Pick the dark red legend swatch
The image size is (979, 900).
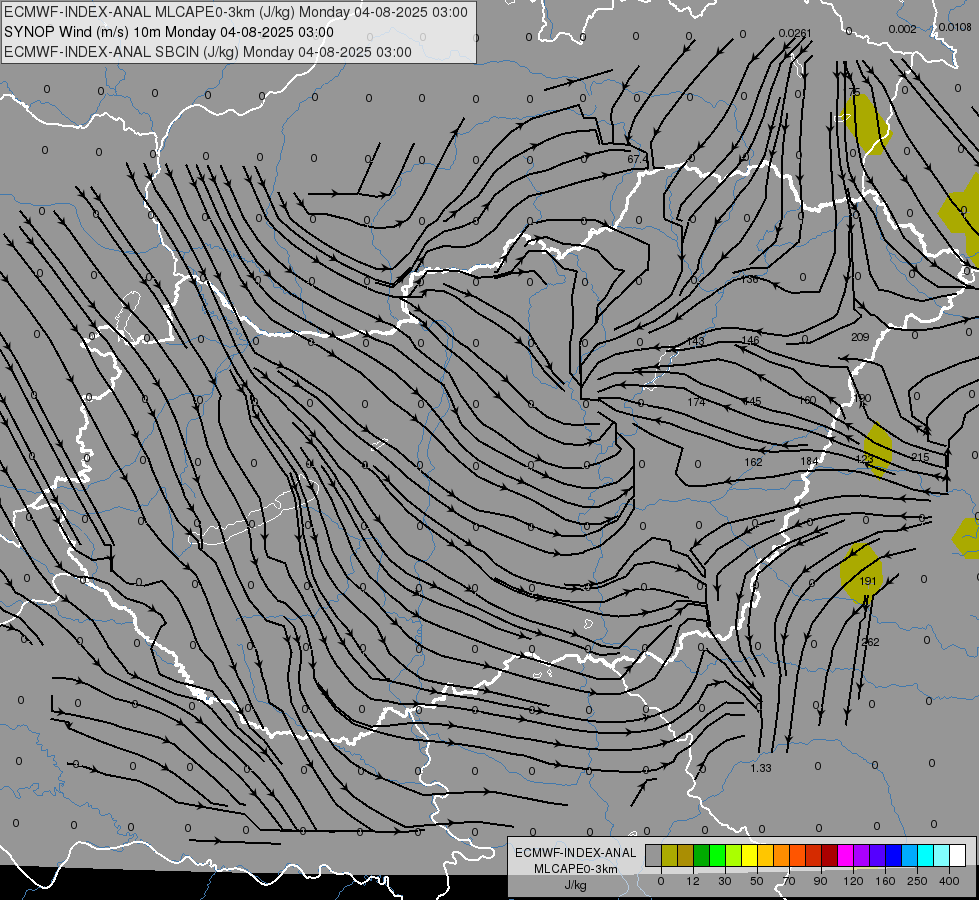[829, 856]
